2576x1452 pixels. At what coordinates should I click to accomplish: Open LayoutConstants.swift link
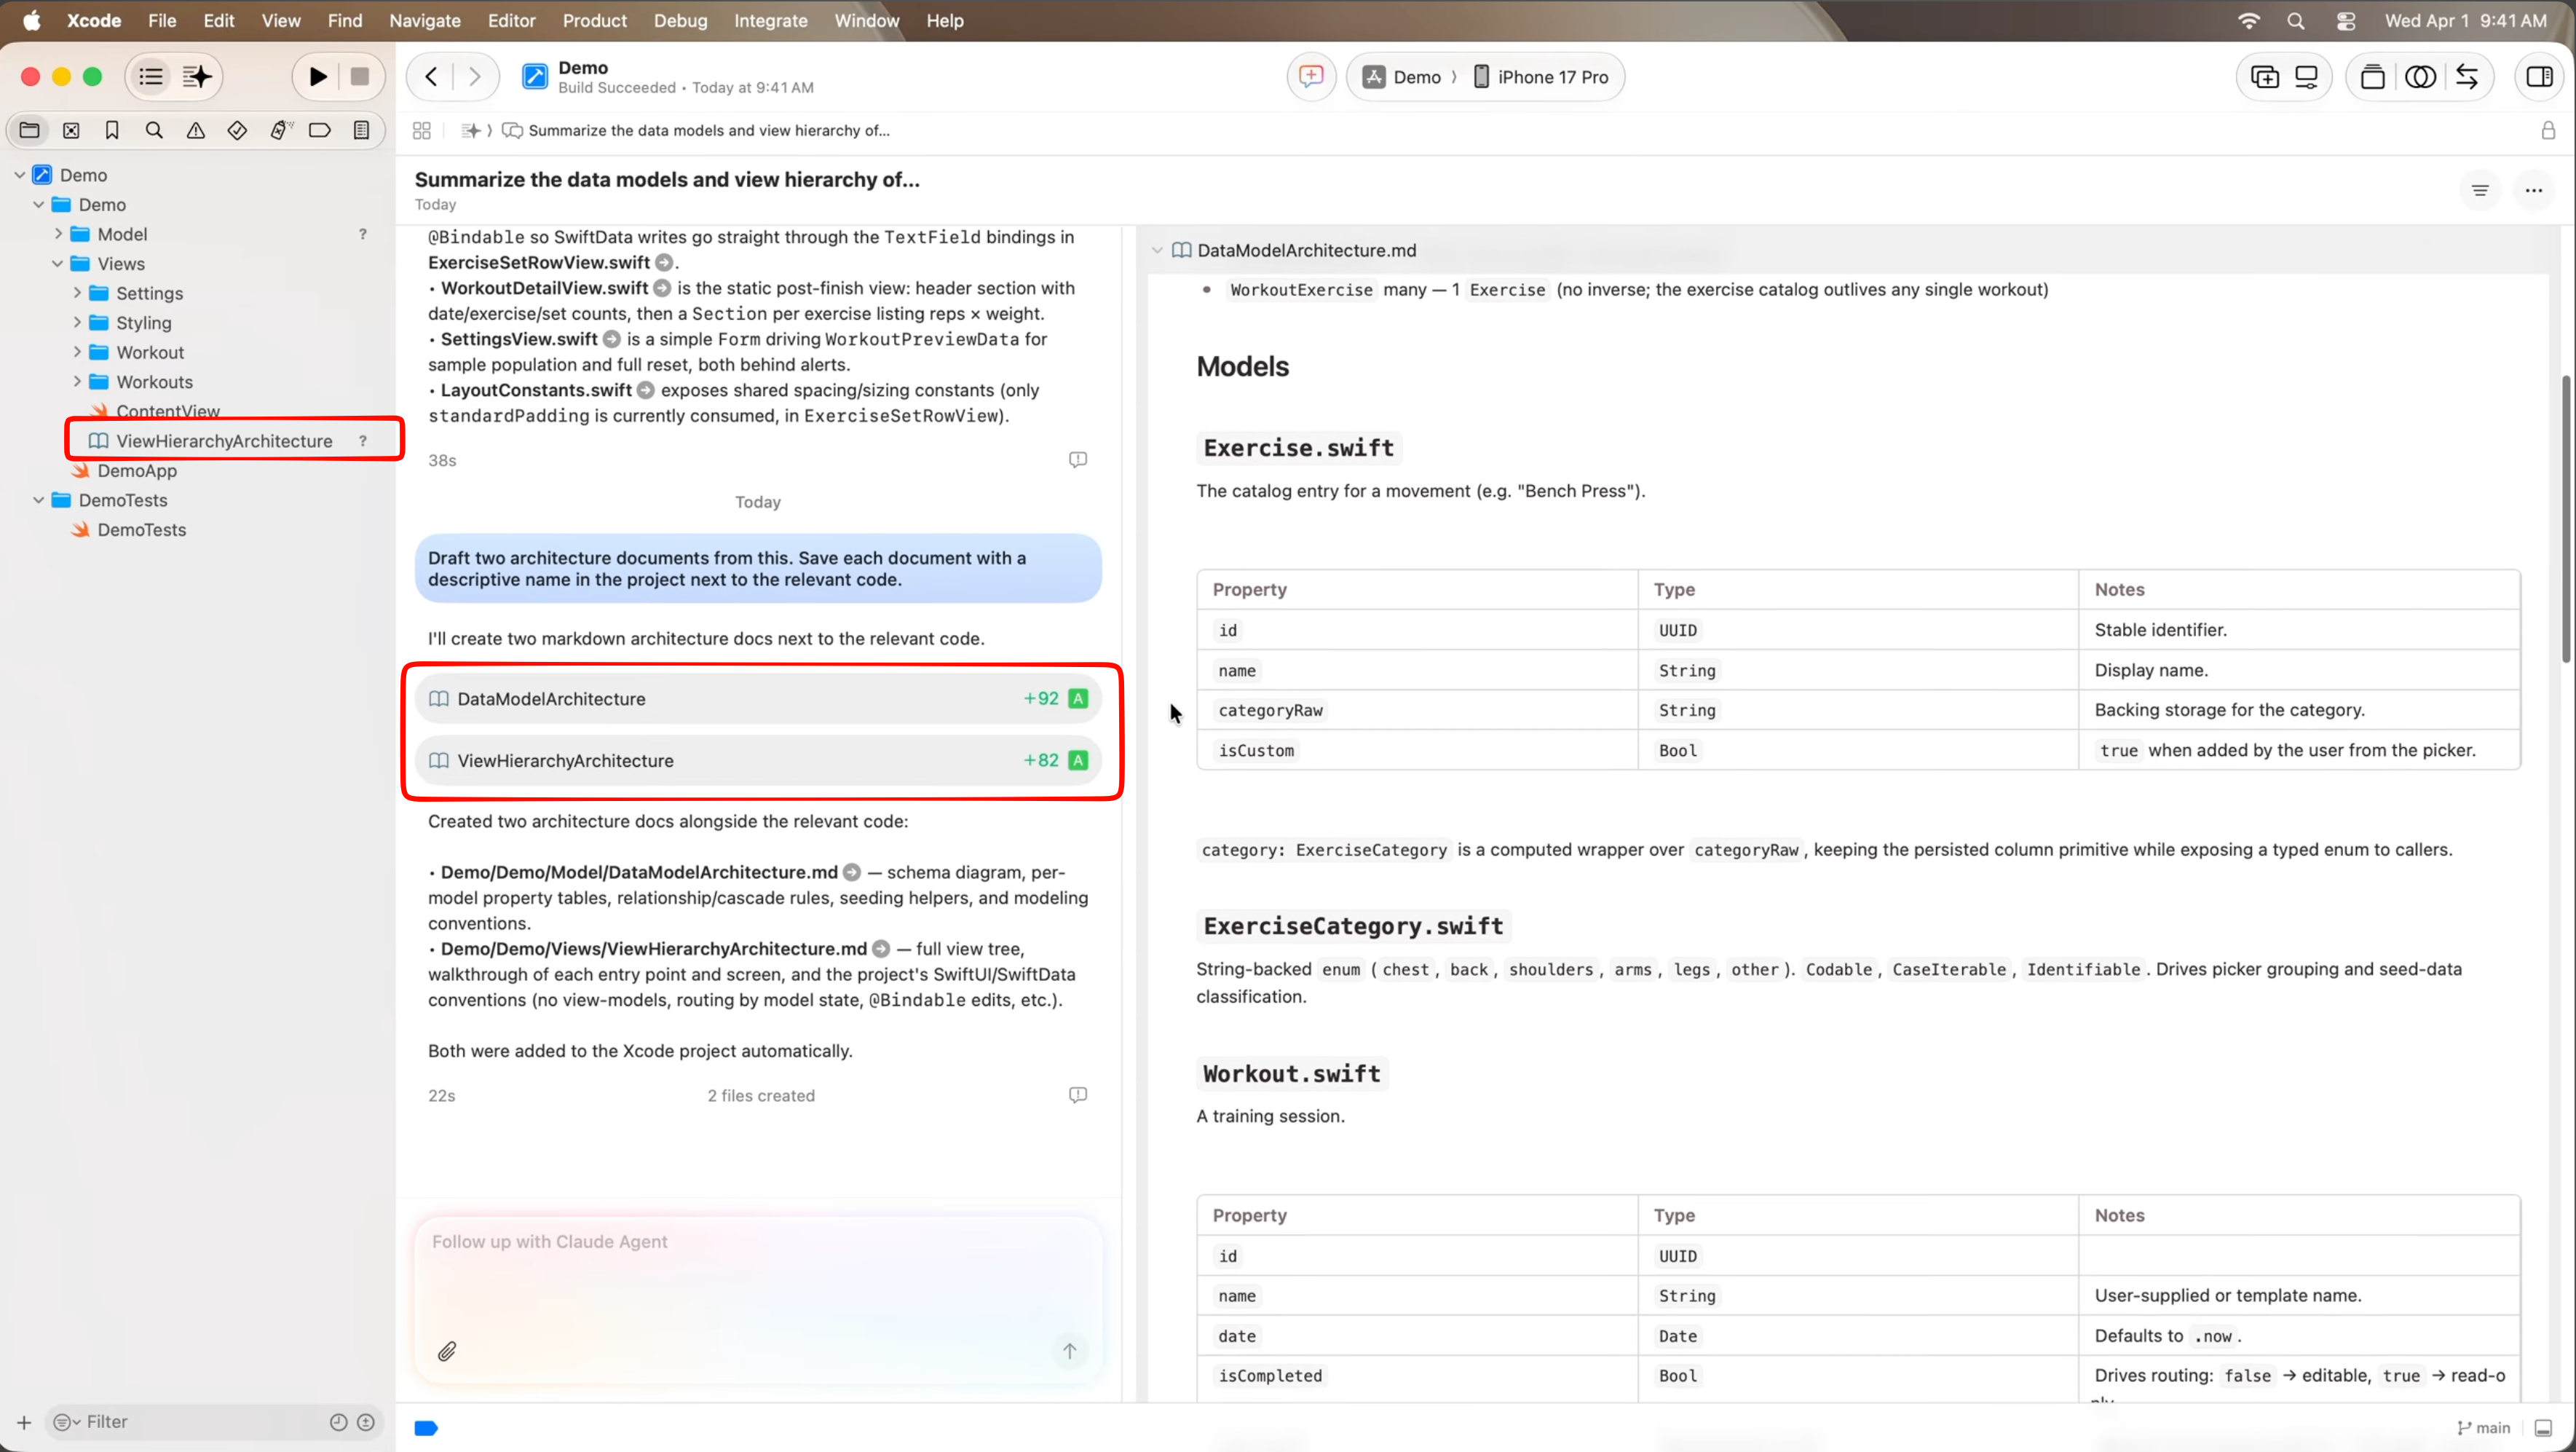(536, 390)
